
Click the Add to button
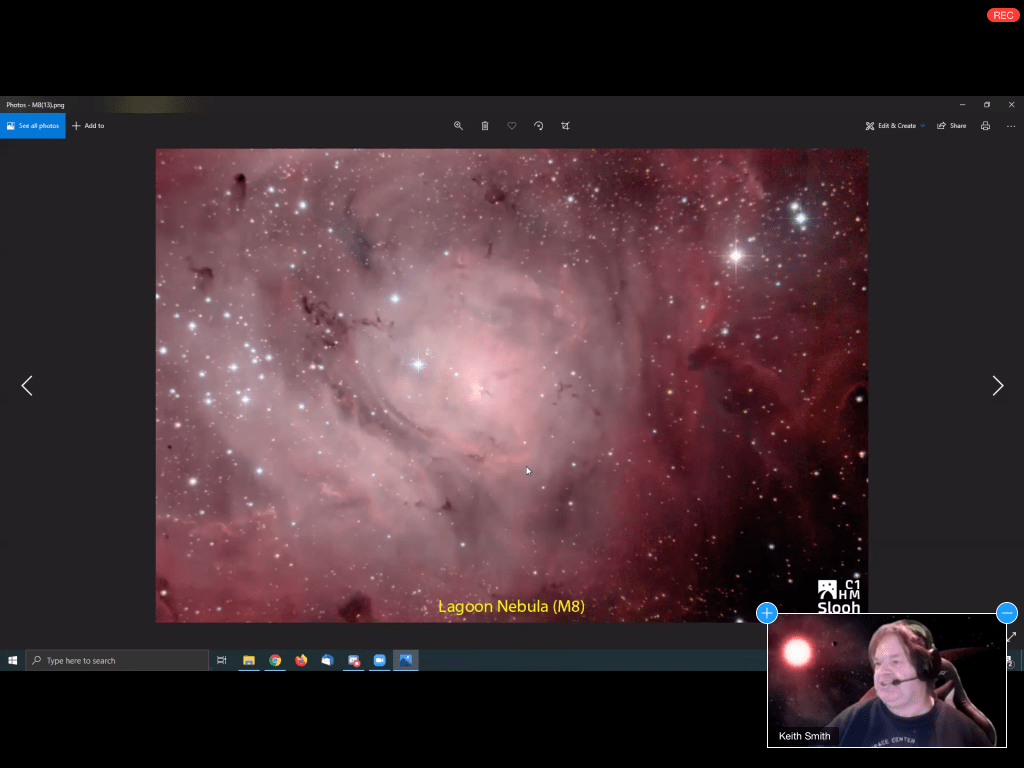point(88,126)
